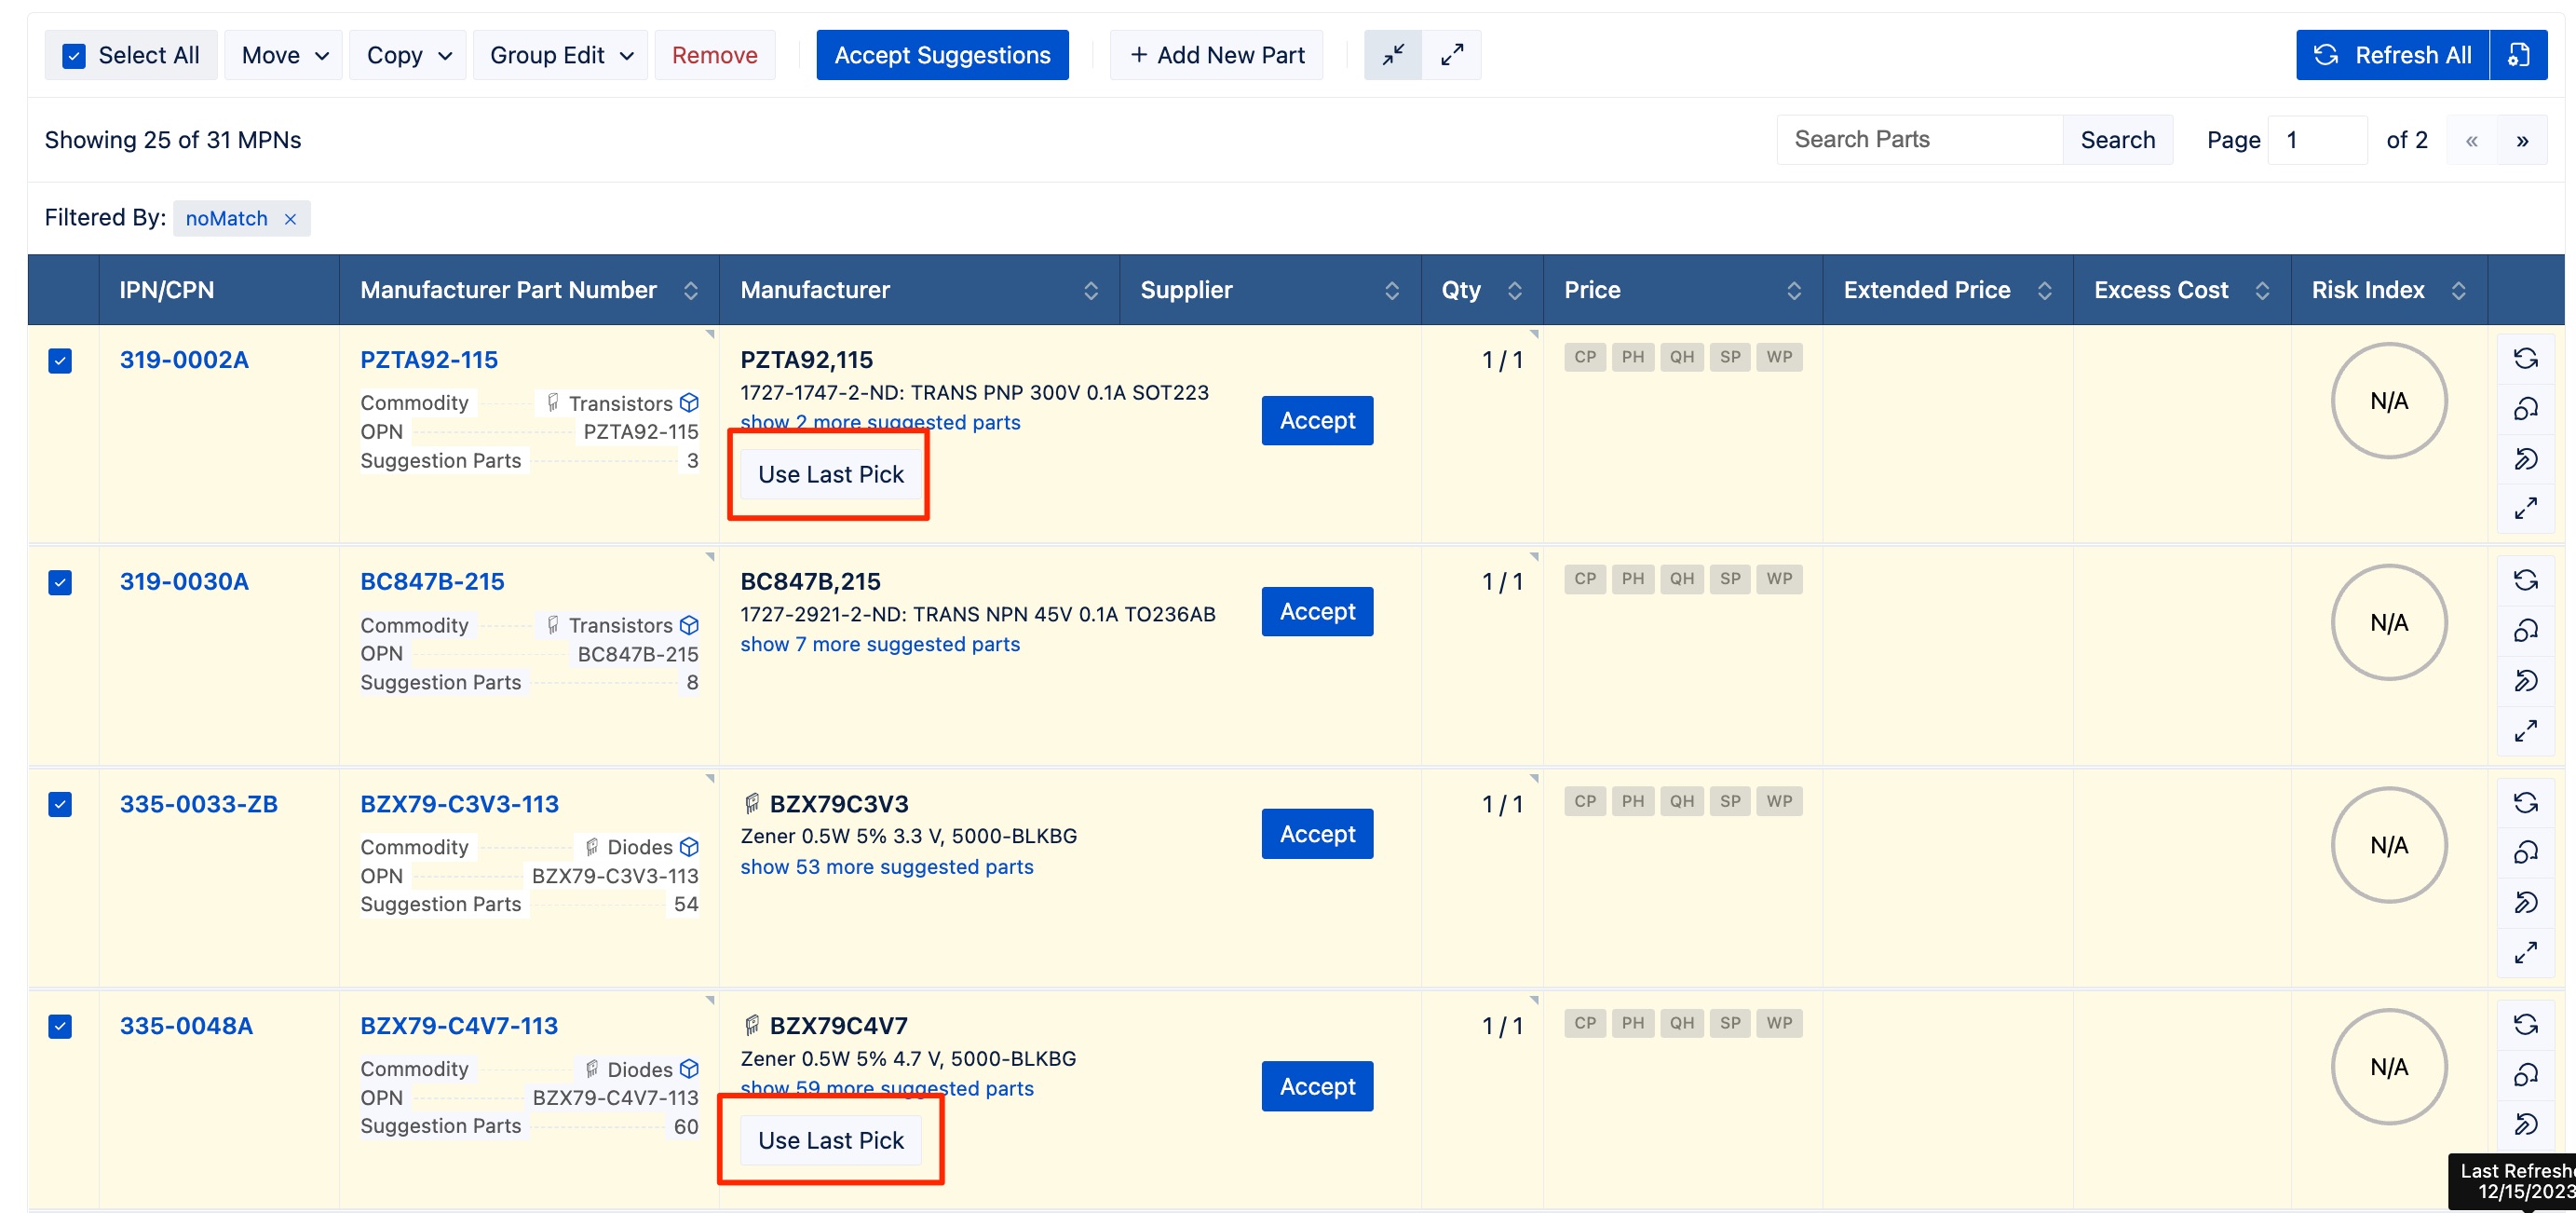This screenshot has width=2576, height=1213.
Task: Toggle the Select All checkbox
Action: pos(74,56)
